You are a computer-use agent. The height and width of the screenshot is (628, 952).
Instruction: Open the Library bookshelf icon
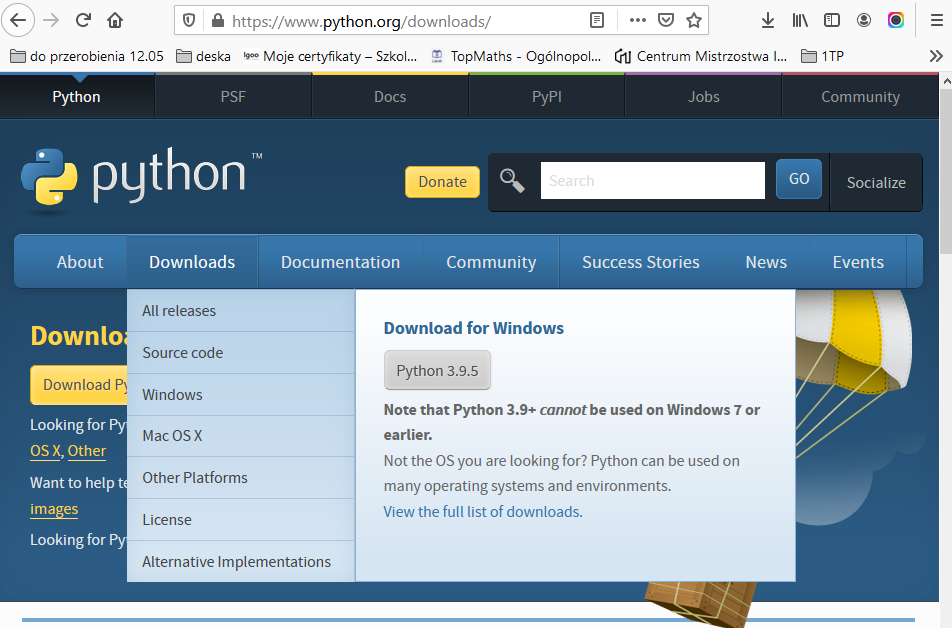800,21
